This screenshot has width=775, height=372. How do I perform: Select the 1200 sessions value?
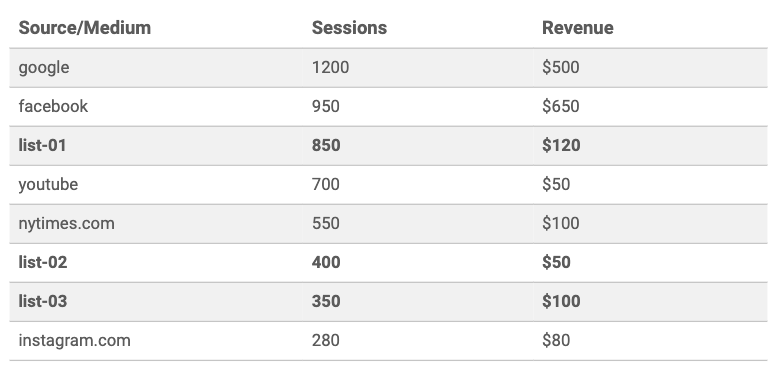click(330, 67)
